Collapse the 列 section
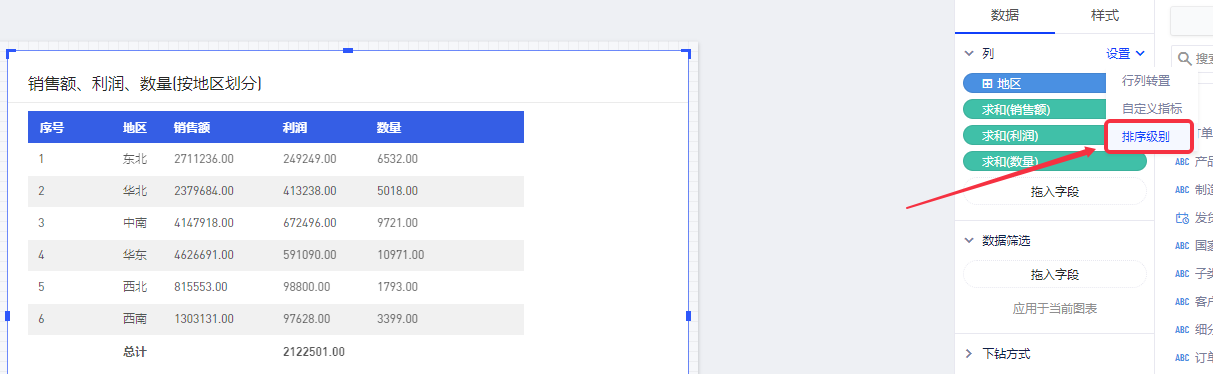1213x374 pixels. pyautogui.click(x=968, y=54)
